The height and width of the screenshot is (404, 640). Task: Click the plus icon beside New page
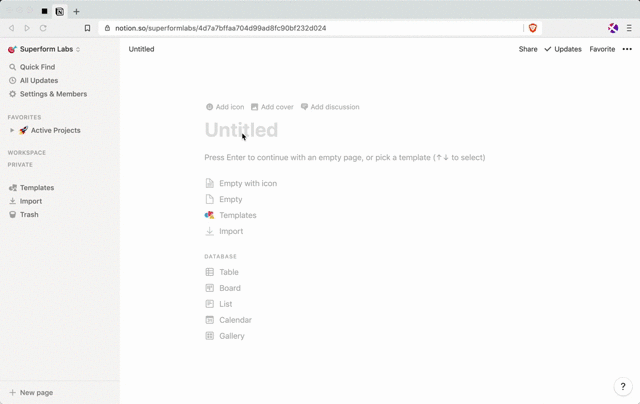click(13, 393)
